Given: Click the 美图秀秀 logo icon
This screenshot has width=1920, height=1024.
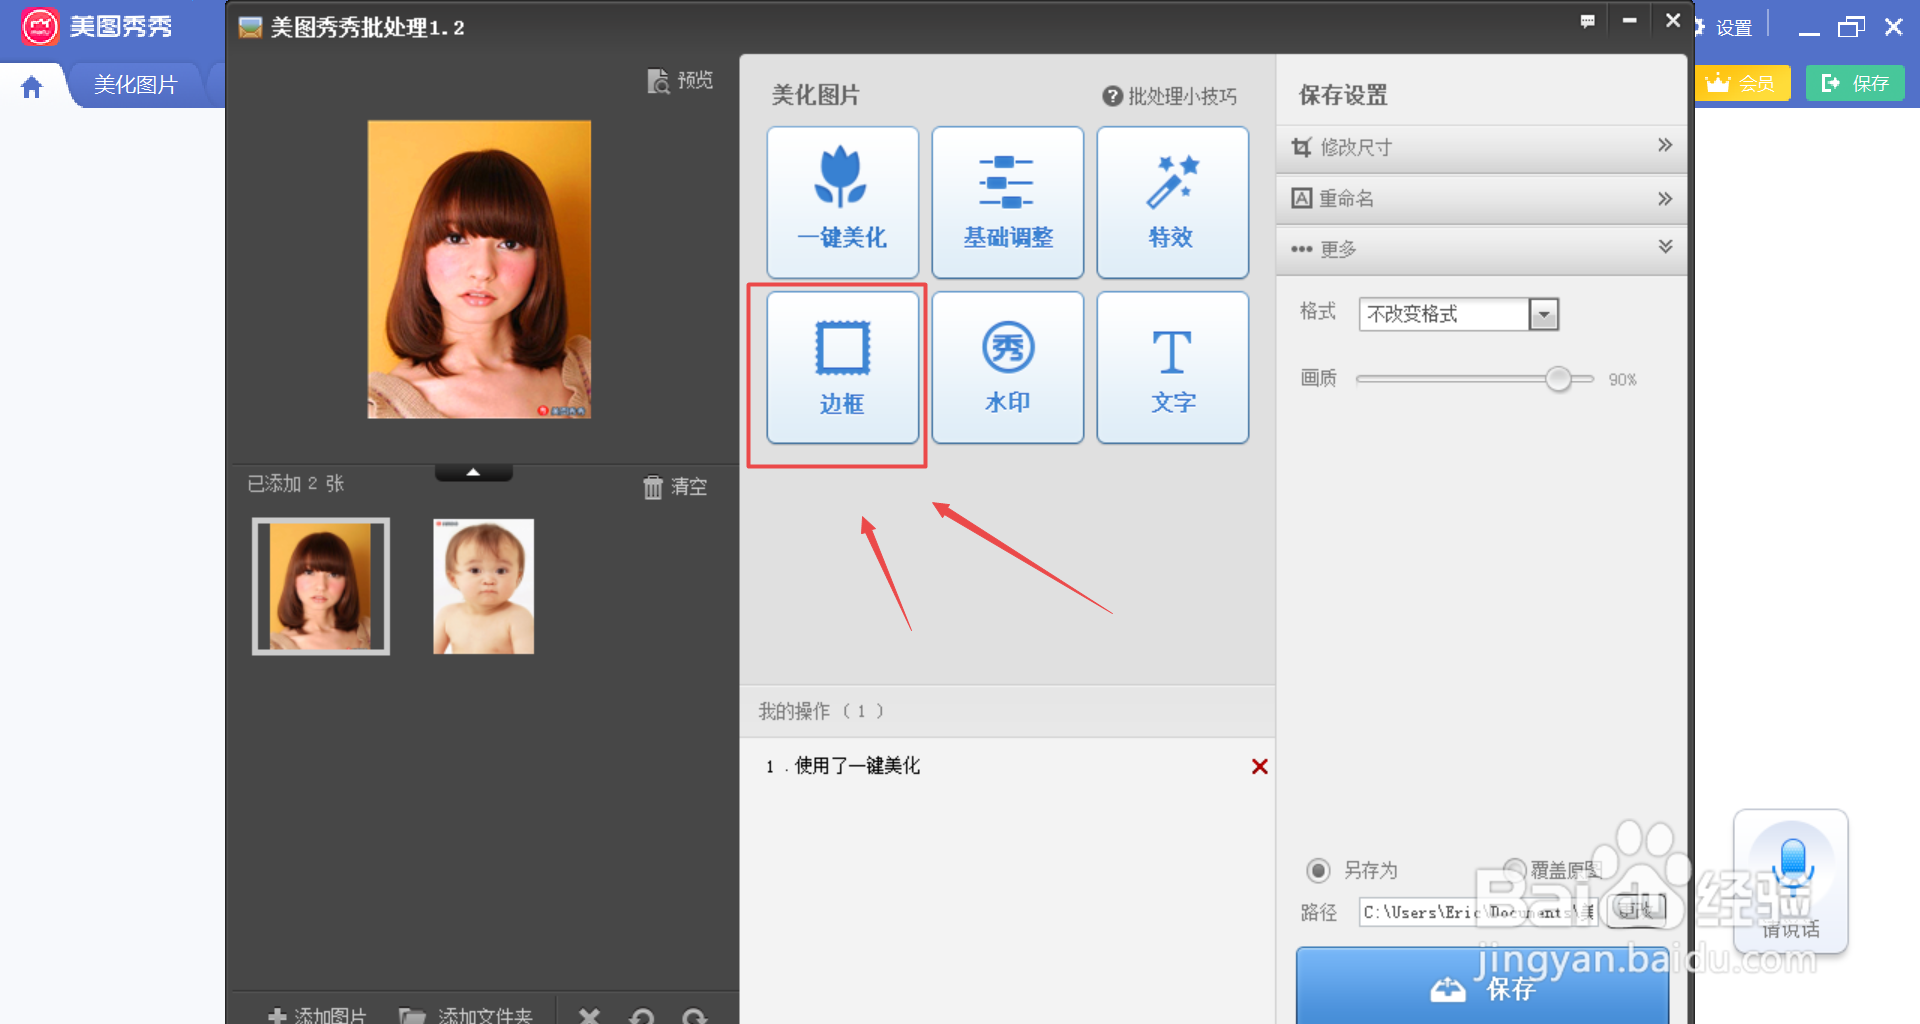Looking at the screenshot, I should [40, 27].
